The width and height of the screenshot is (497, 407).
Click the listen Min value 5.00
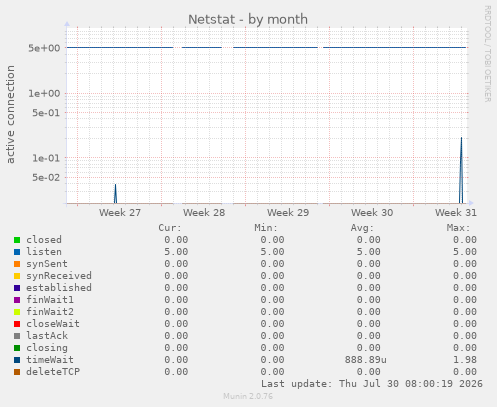coord(272,252)
